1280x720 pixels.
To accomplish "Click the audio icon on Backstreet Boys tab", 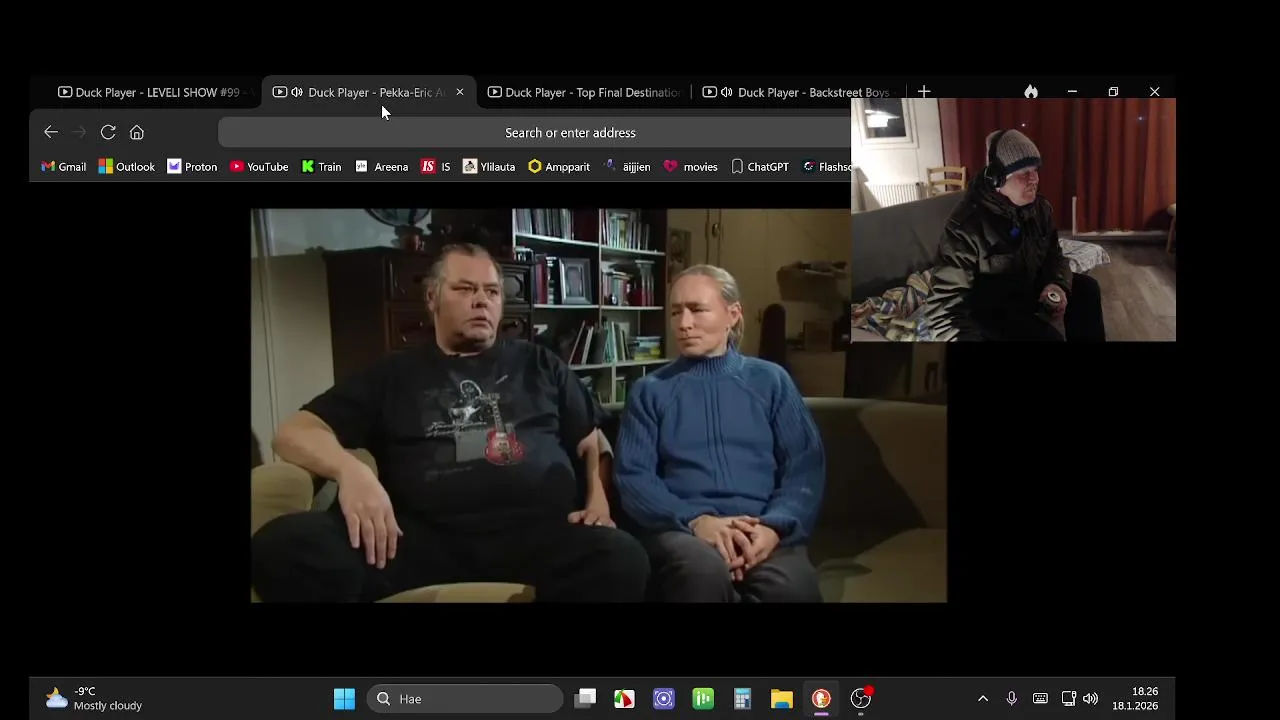I will tap(727, 92).
